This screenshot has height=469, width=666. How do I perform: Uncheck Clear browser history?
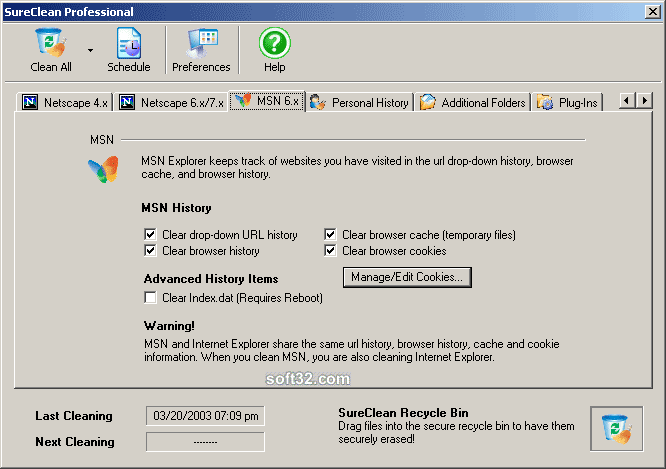tap(150, 251)
